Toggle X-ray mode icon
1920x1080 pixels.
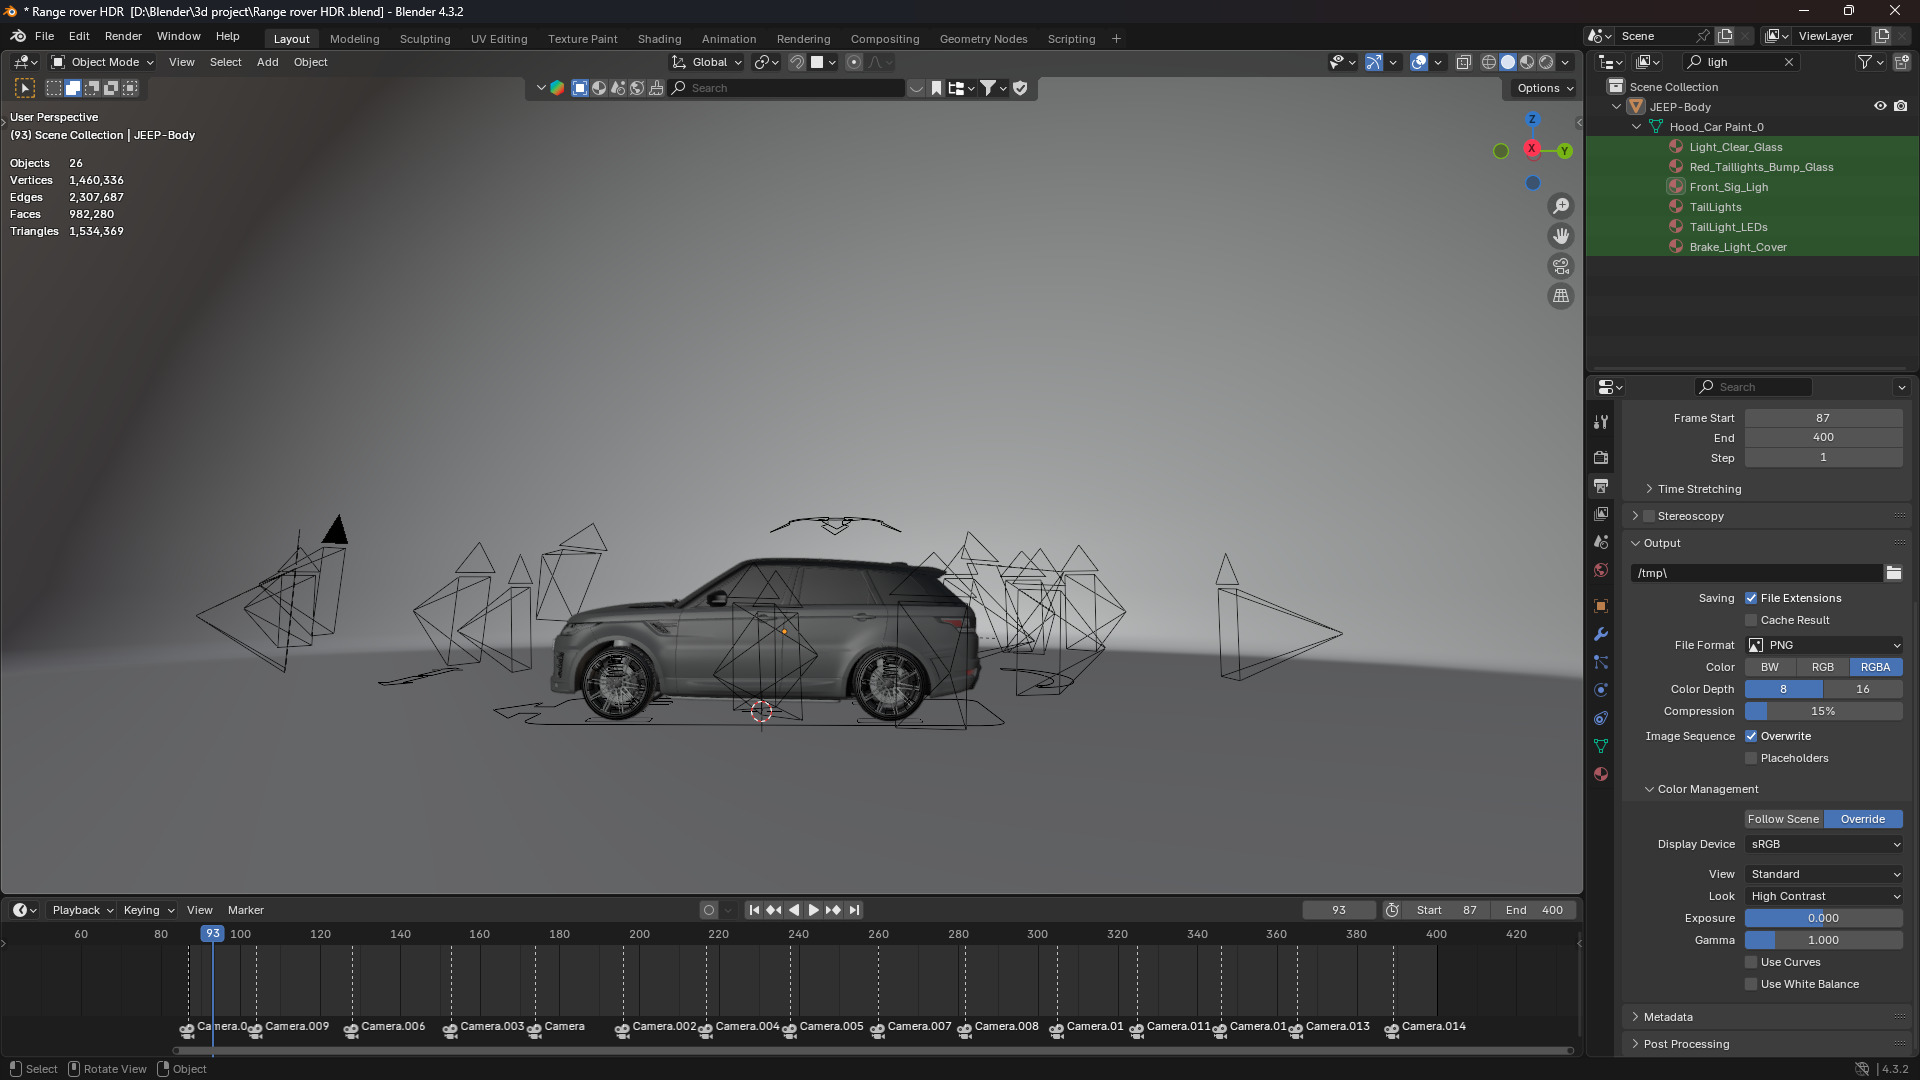pyautogui.click(x=1463, y=62)
